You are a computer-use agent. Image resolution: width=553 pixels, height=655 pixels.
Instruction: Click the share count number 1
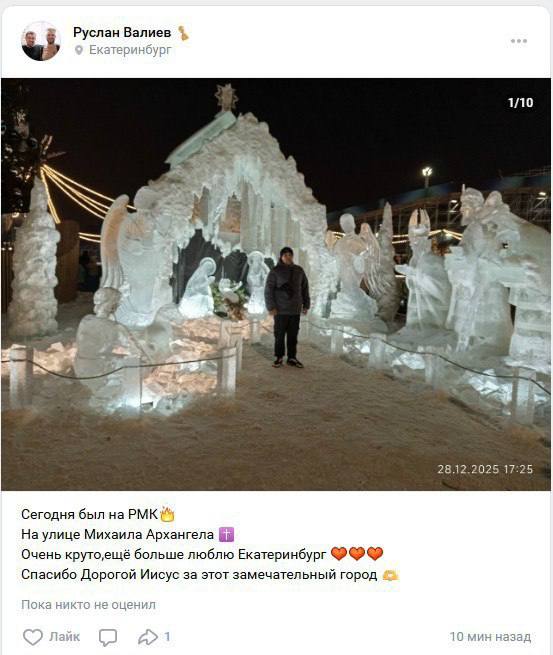(x=167, y=637)
